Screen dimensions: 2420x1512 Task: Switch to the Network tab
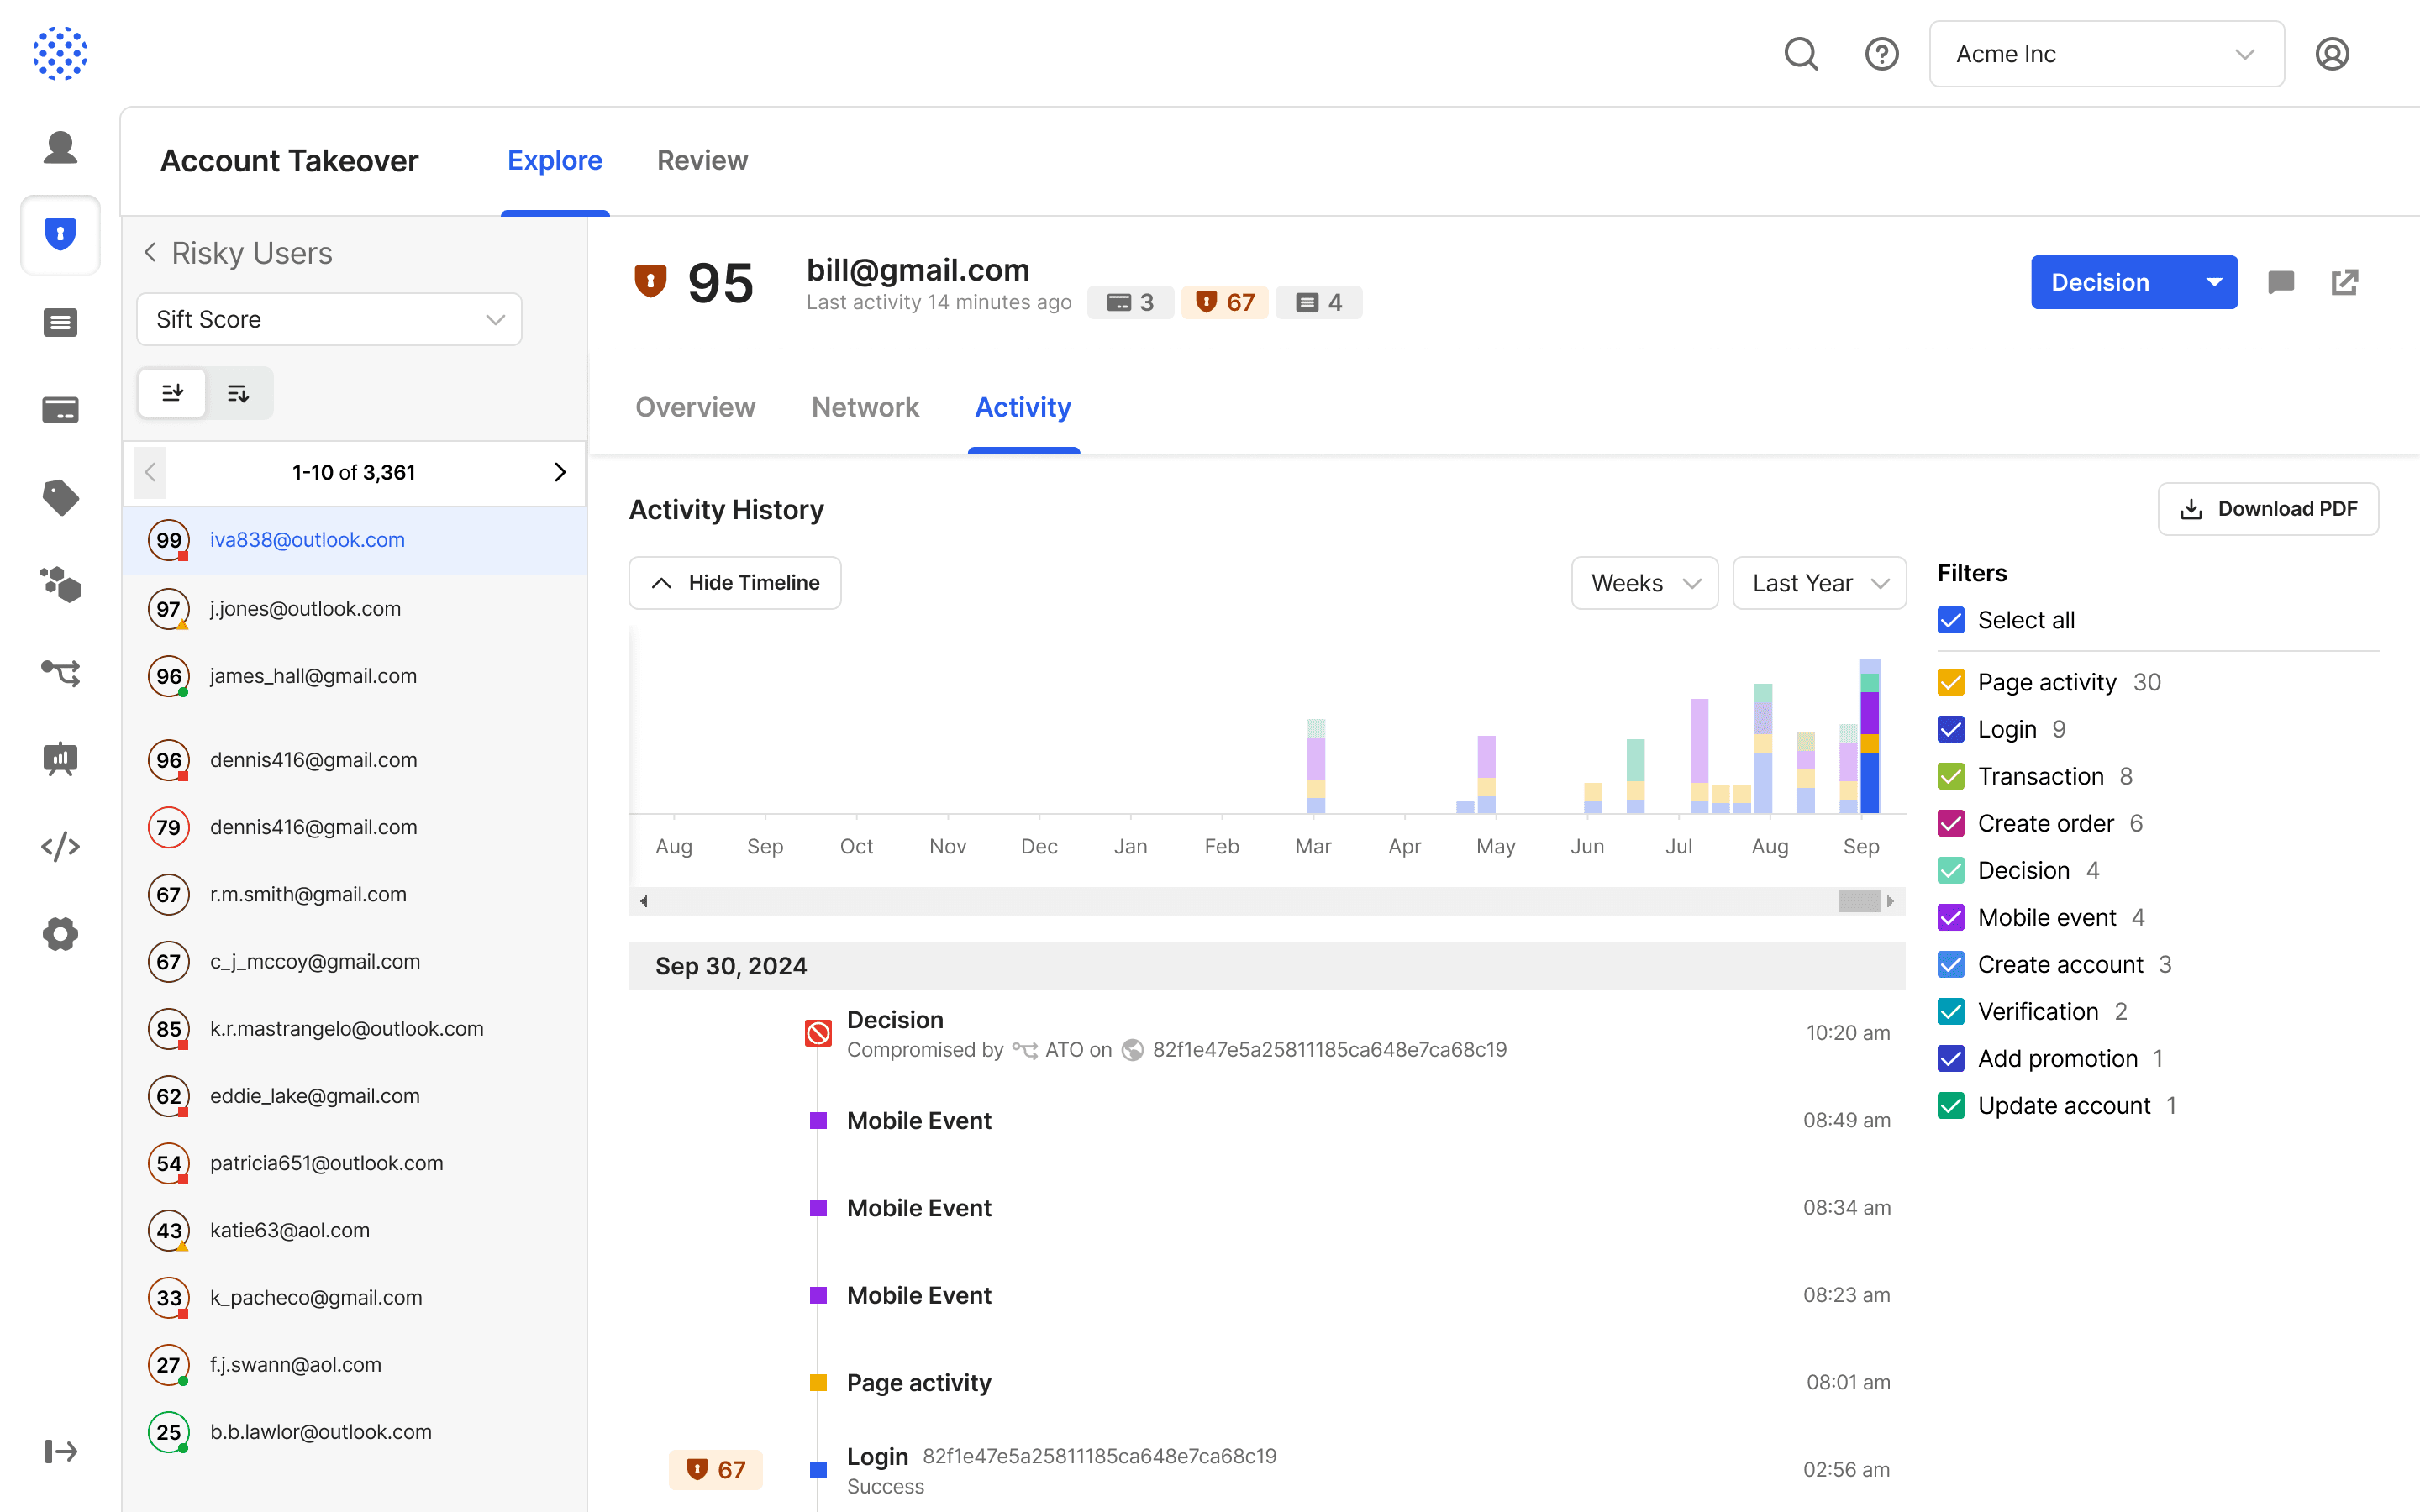pos(865,407)
